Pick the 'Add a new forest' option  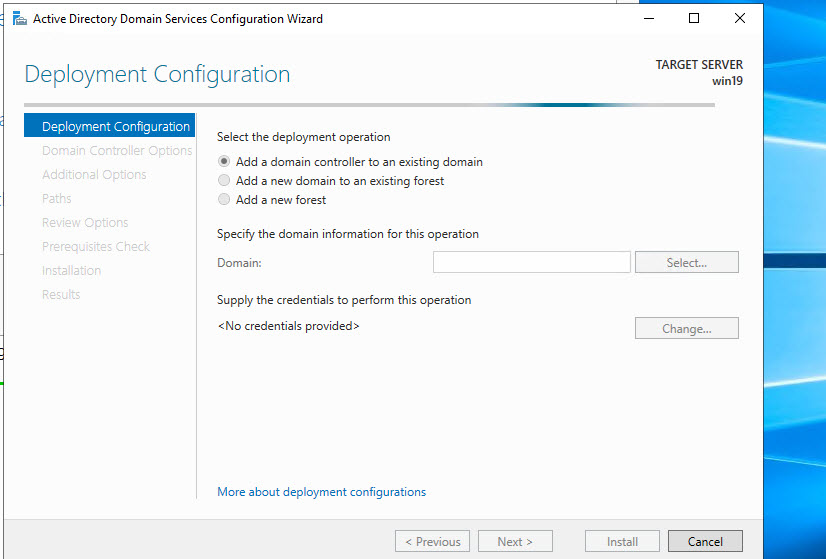(225, 200)
